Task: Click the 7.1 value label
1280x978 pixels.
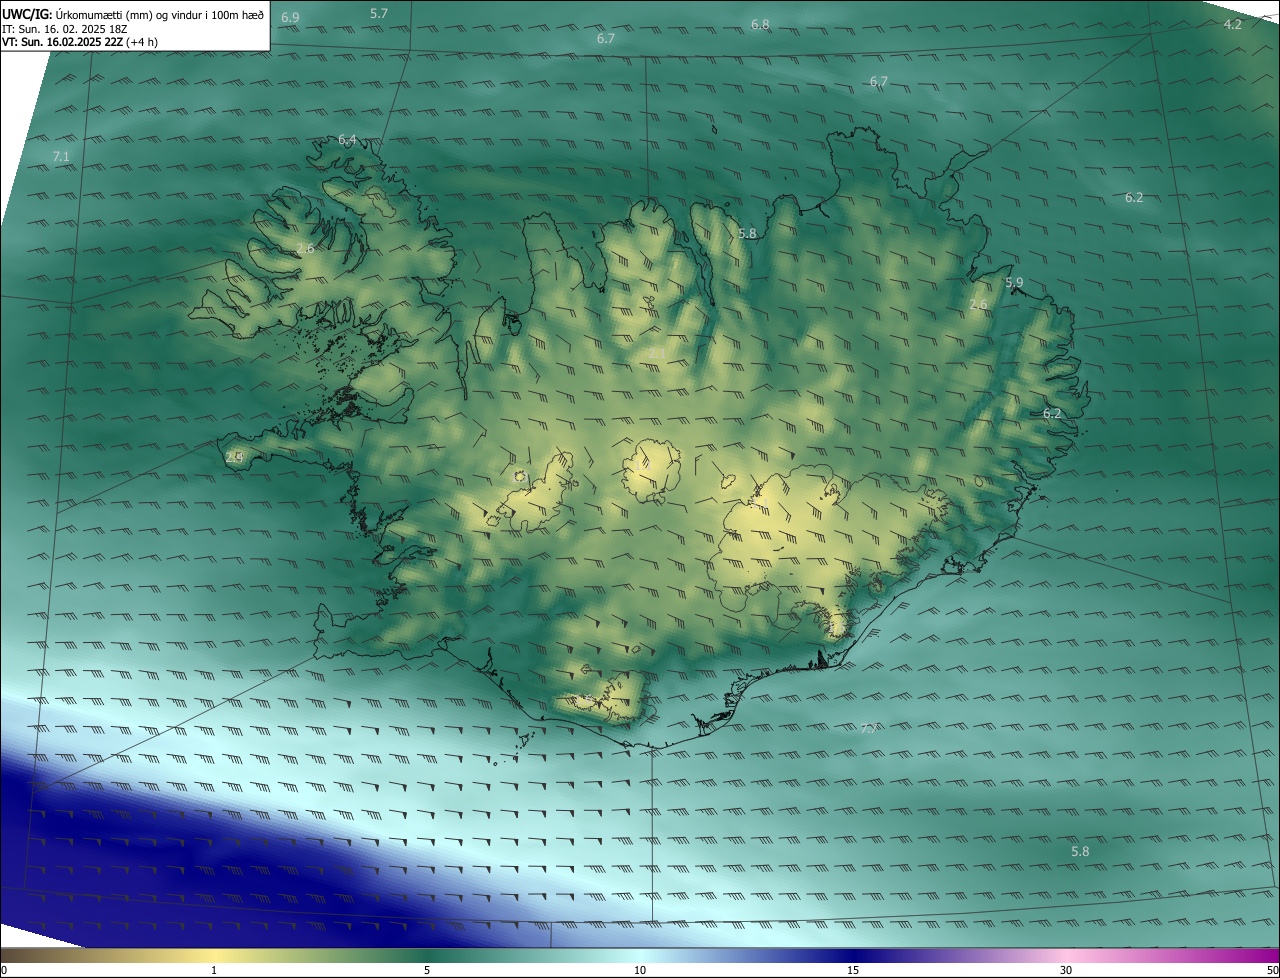Action: (61, 156)
